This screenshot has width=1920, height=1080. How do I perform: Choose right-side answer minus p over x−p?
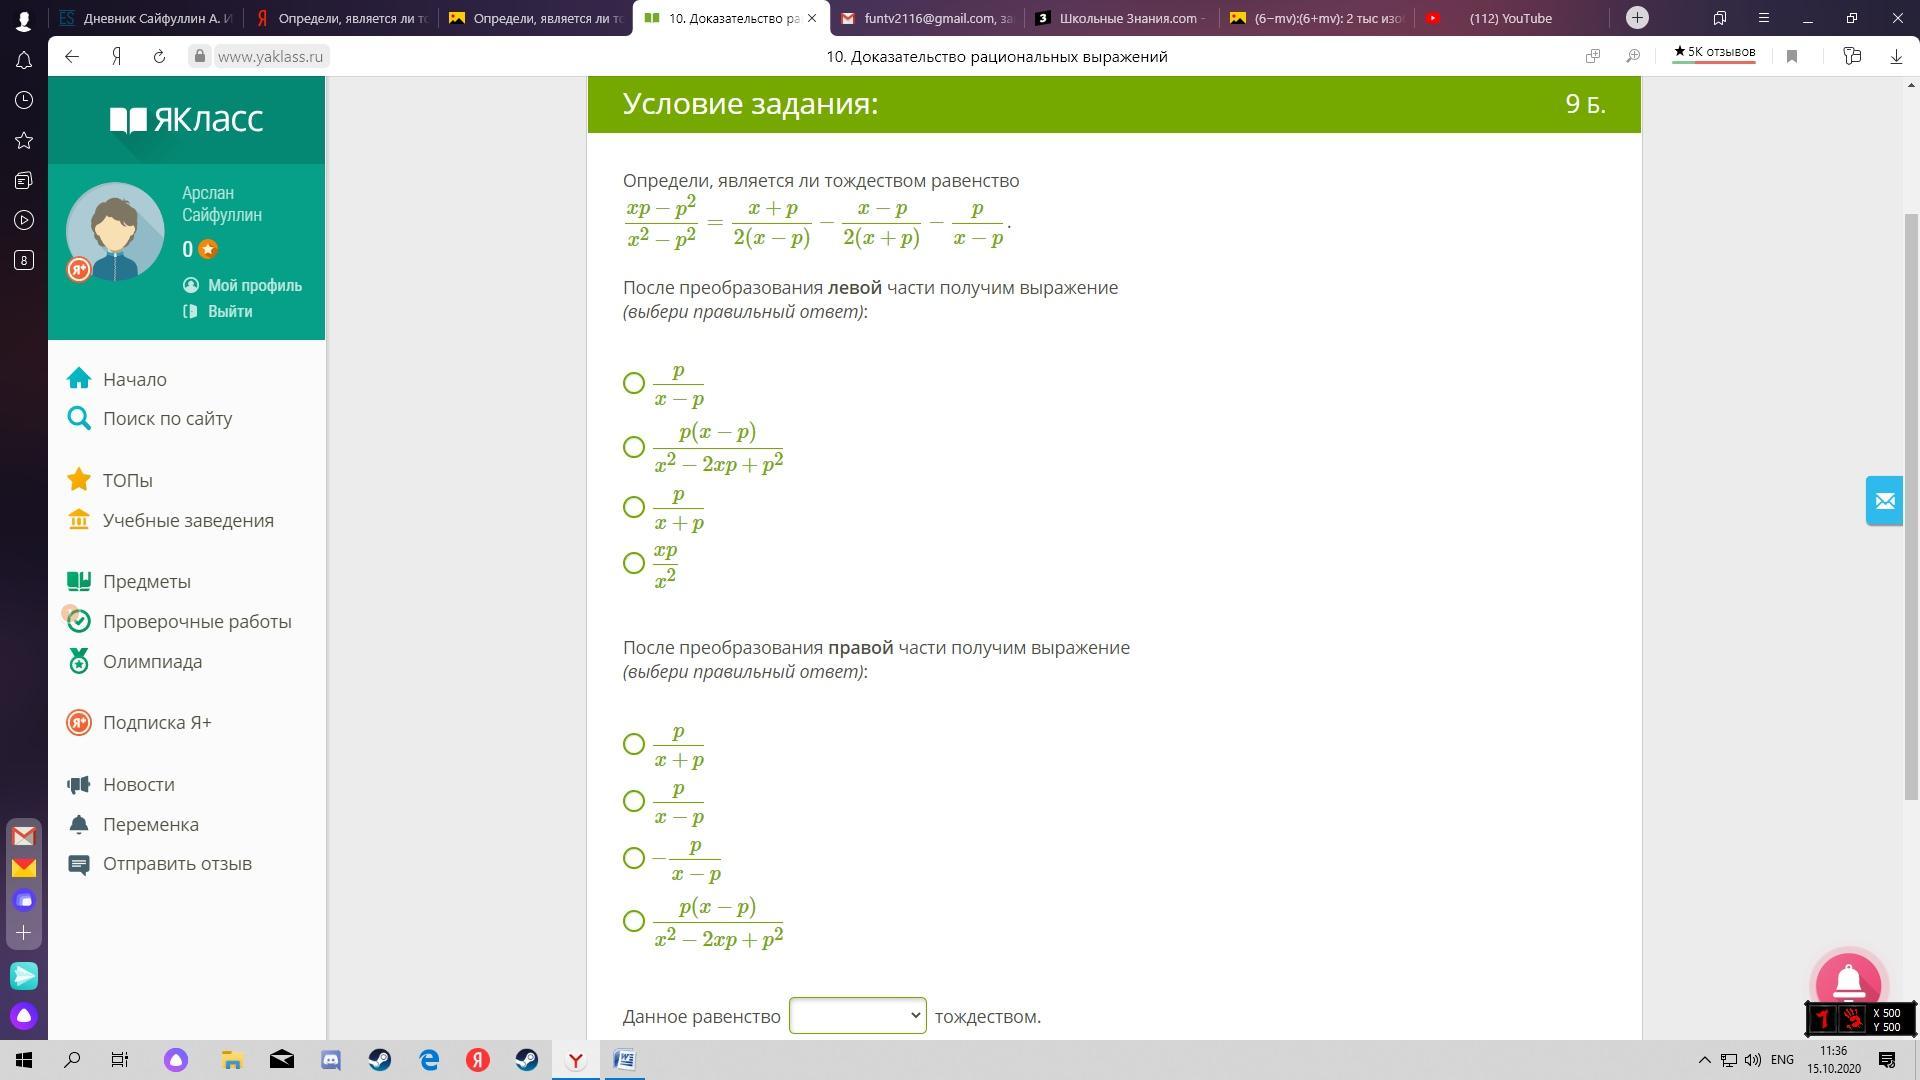[634, 858]
